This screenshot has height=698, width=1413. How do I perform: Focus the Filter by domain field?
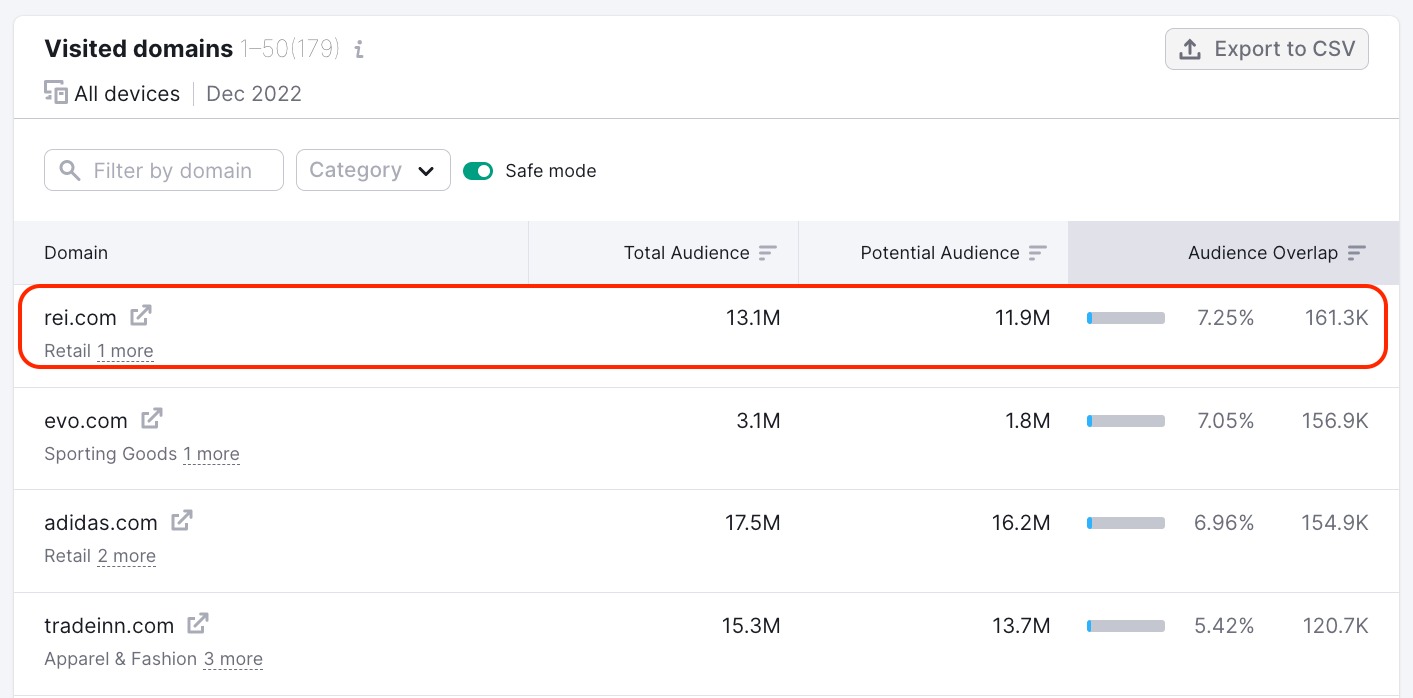click(164, 170)
